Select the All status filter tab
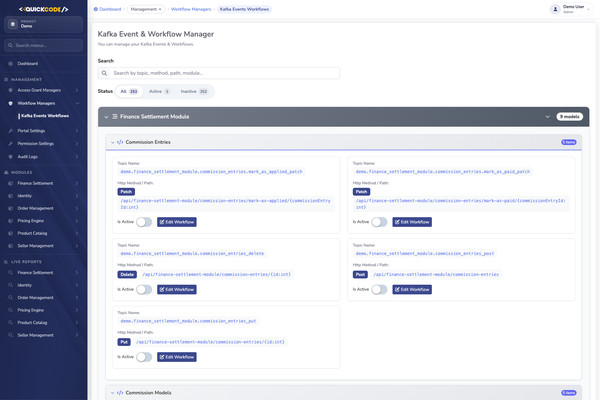This screenshot has height=400, width=600. coord(129,91)
